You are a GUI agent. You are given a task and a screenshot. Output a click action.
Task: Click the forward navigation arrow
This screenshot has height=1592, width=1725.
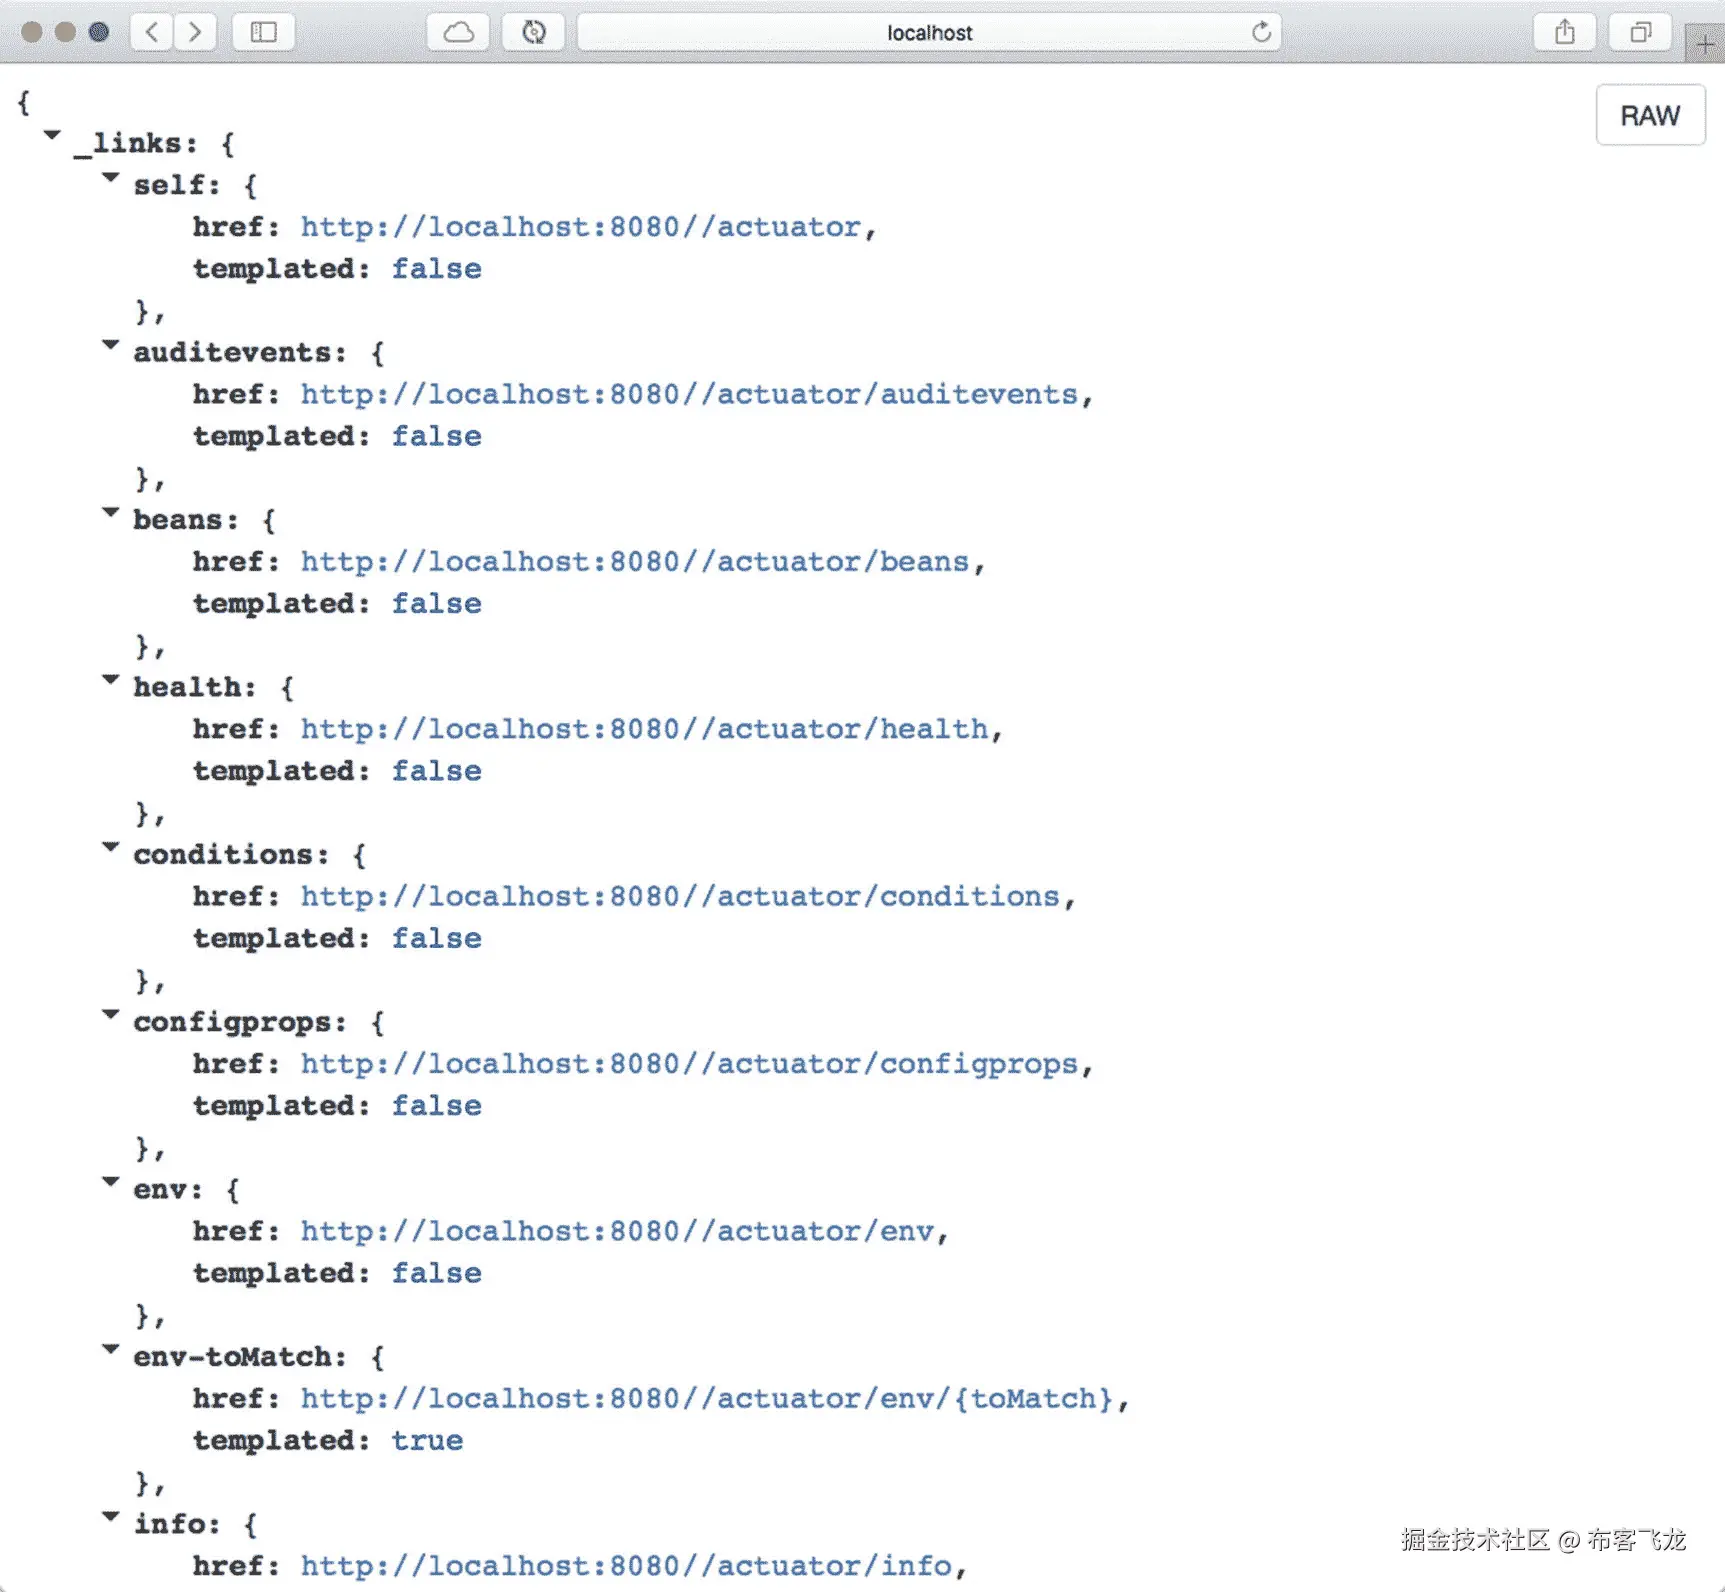click(x=196, y=31)
